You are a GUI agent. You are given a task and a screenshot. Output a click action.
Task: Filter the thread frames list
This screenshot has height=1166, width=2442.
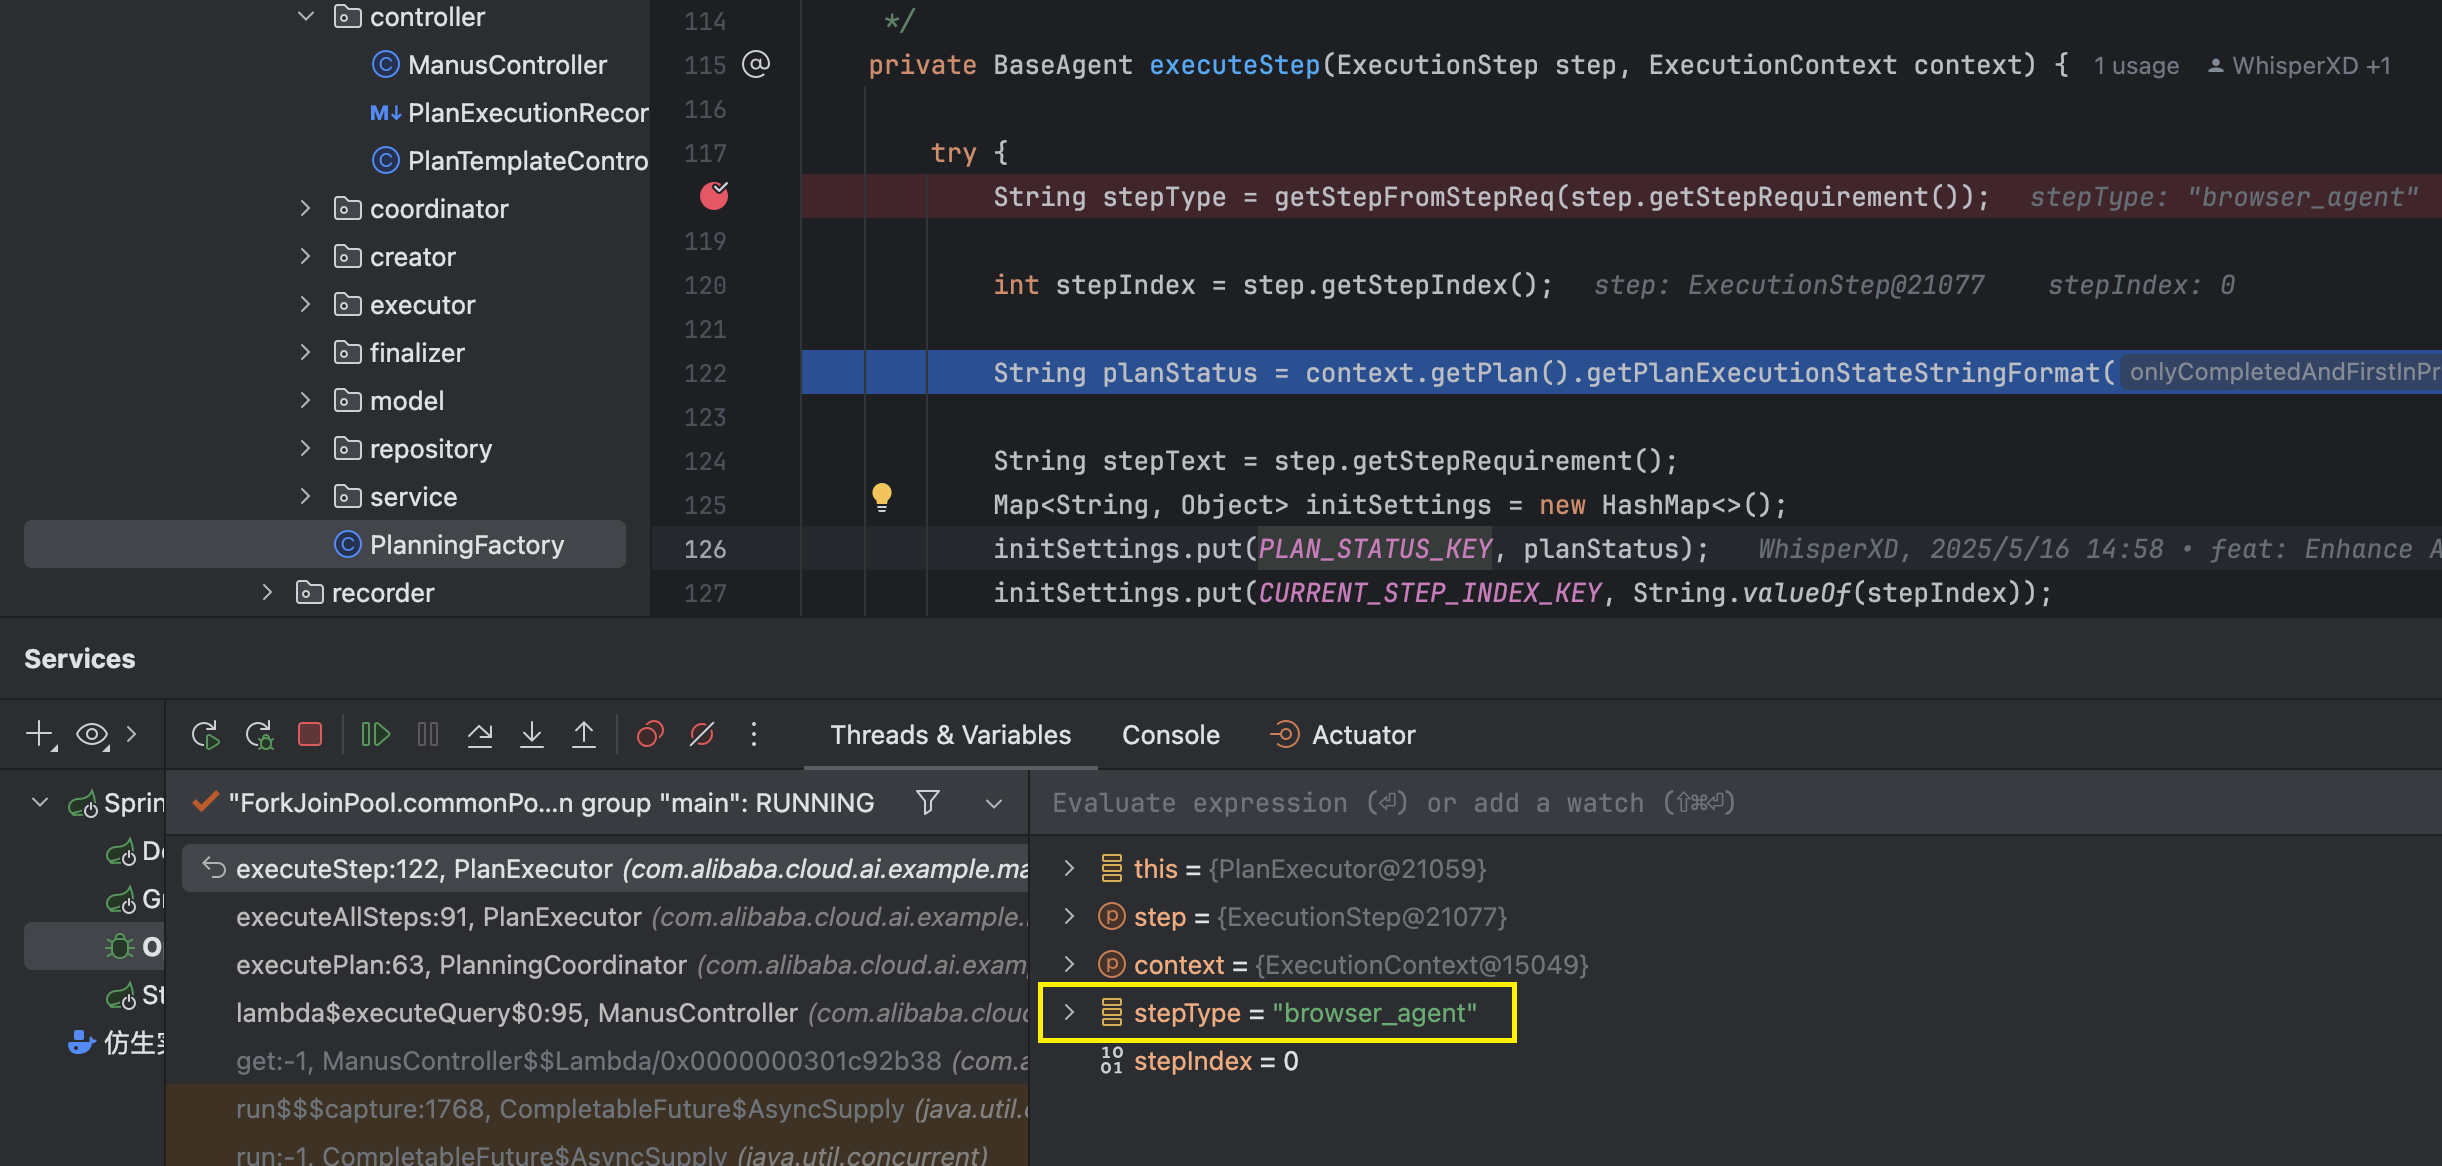pos(927,803)
